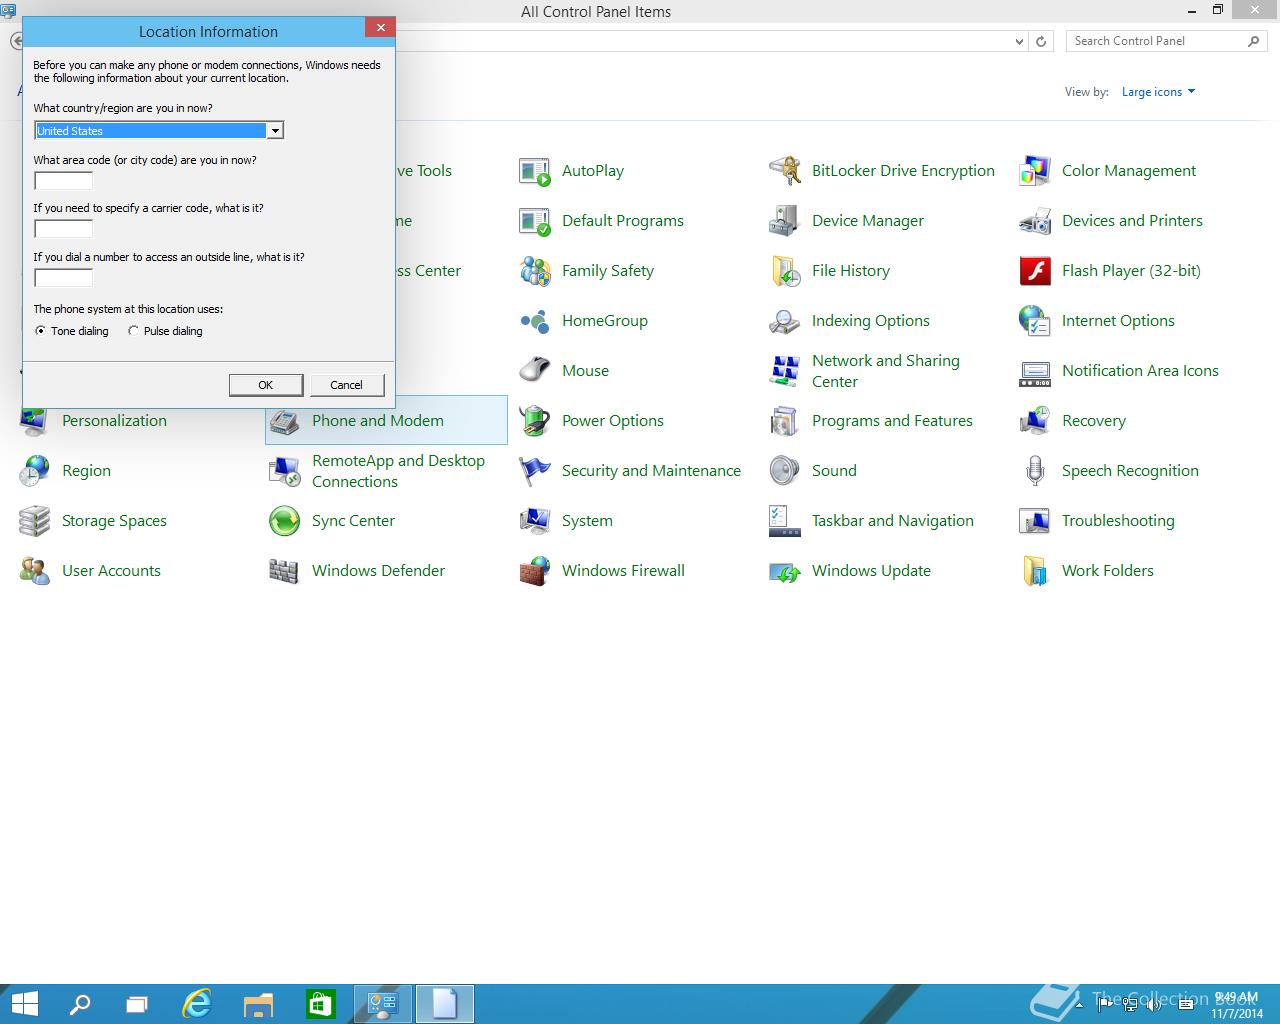
Task: Select Tone dialing radio button
Action: tap(41, 331)
